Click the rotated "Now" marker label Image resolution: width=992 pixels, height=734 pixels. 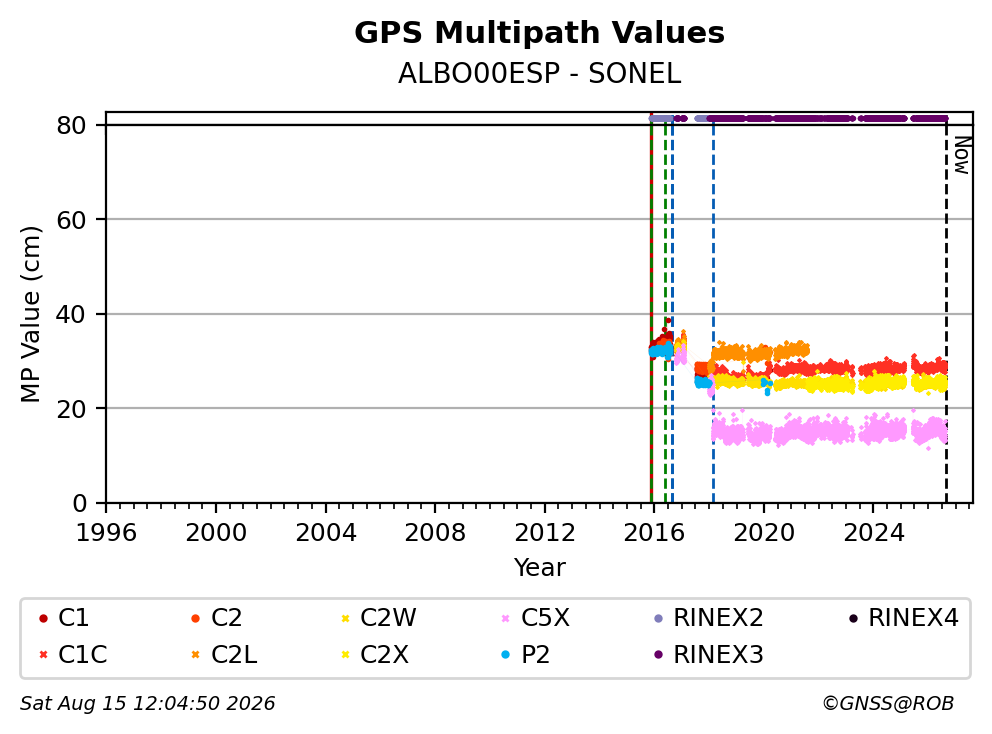[x=962, y=156]
